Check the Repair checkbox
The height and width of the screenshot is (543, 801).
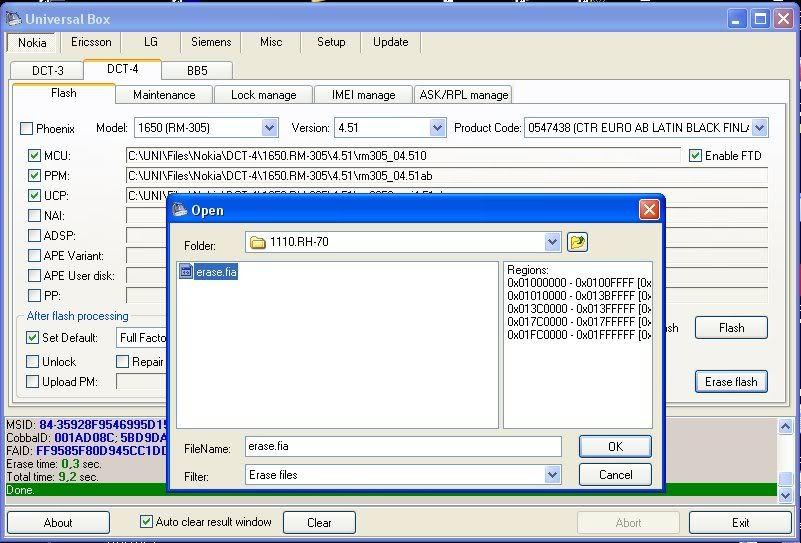[122, 362]
